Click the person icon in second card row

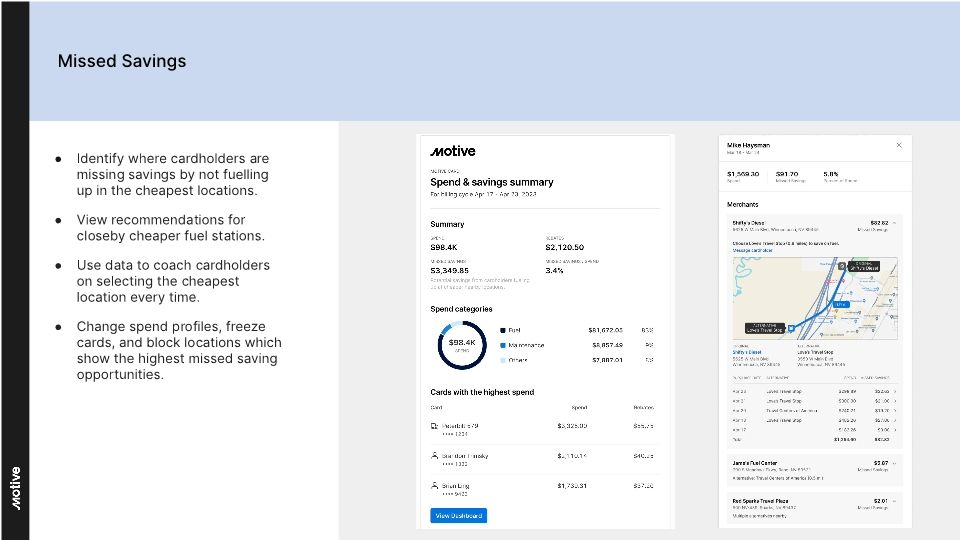tap(434, 456)
